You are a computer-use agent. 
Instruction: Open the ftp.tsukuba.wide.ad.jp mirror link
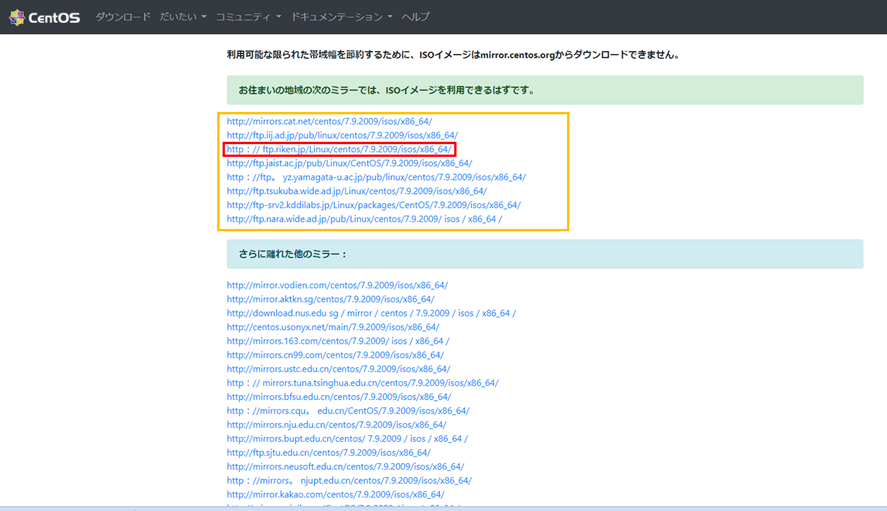357,191
